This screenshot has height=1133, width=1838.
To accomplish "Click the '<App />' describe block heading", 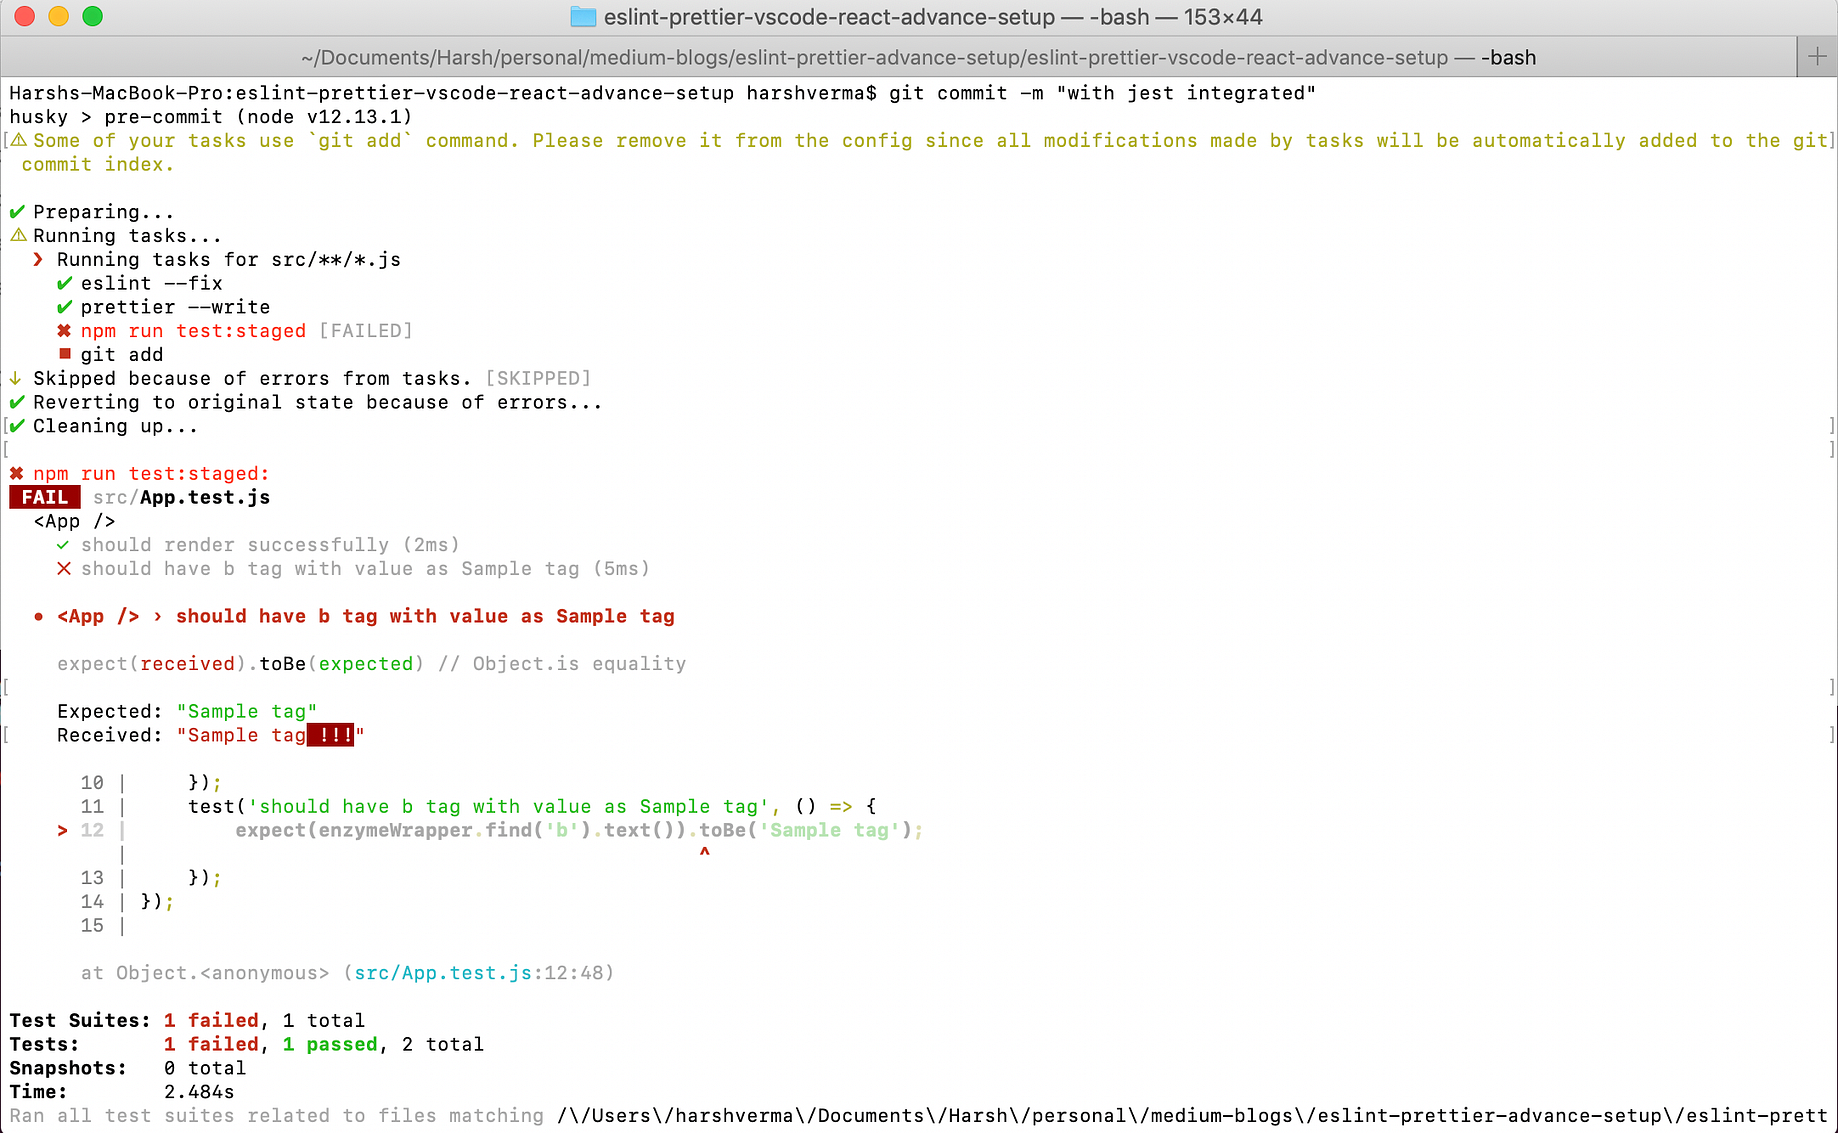I will (x=74, y=522).
